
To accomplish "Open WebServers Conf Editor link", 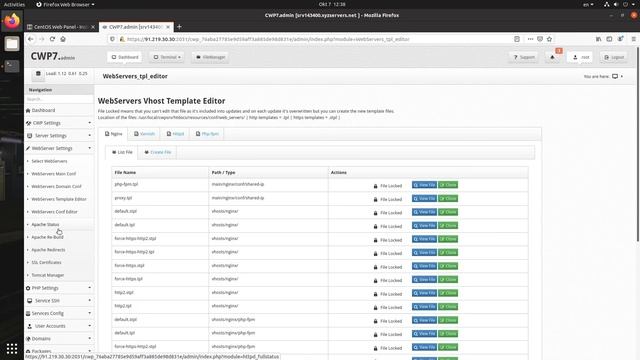I will (x=54, y=212).
